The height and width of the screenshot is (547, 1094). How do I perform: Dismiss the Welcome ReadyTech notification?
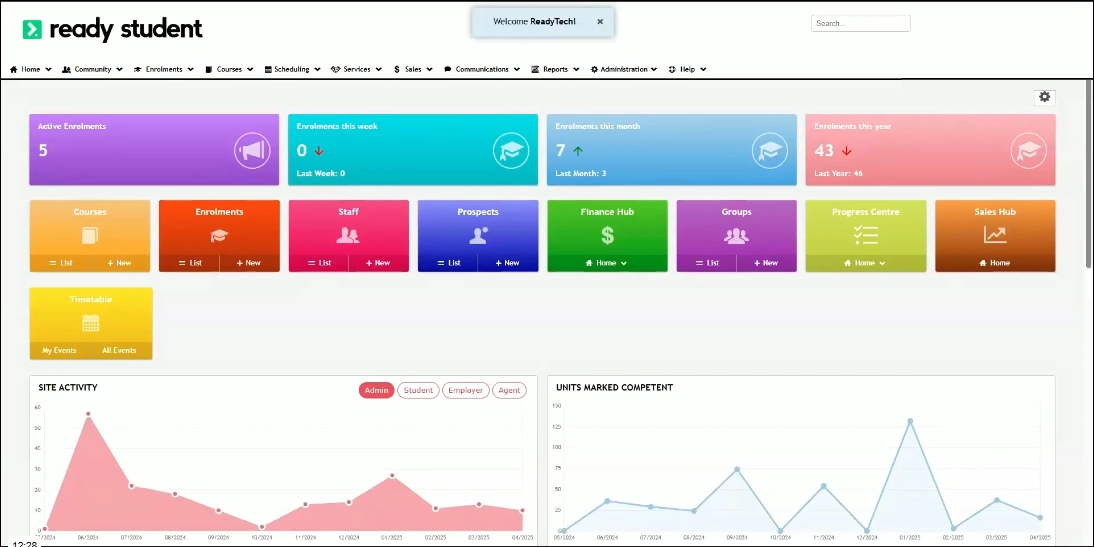[600, 22]
